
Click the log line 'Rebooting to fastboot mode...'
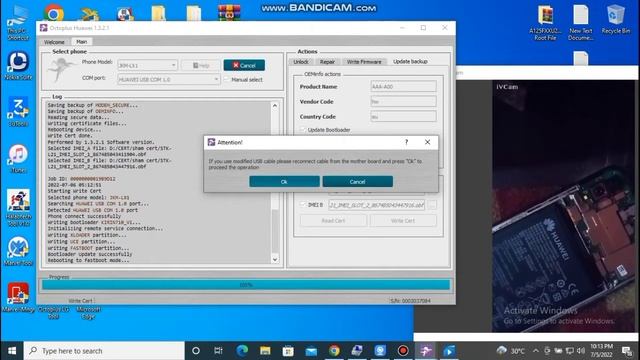(x=88, y=260)
